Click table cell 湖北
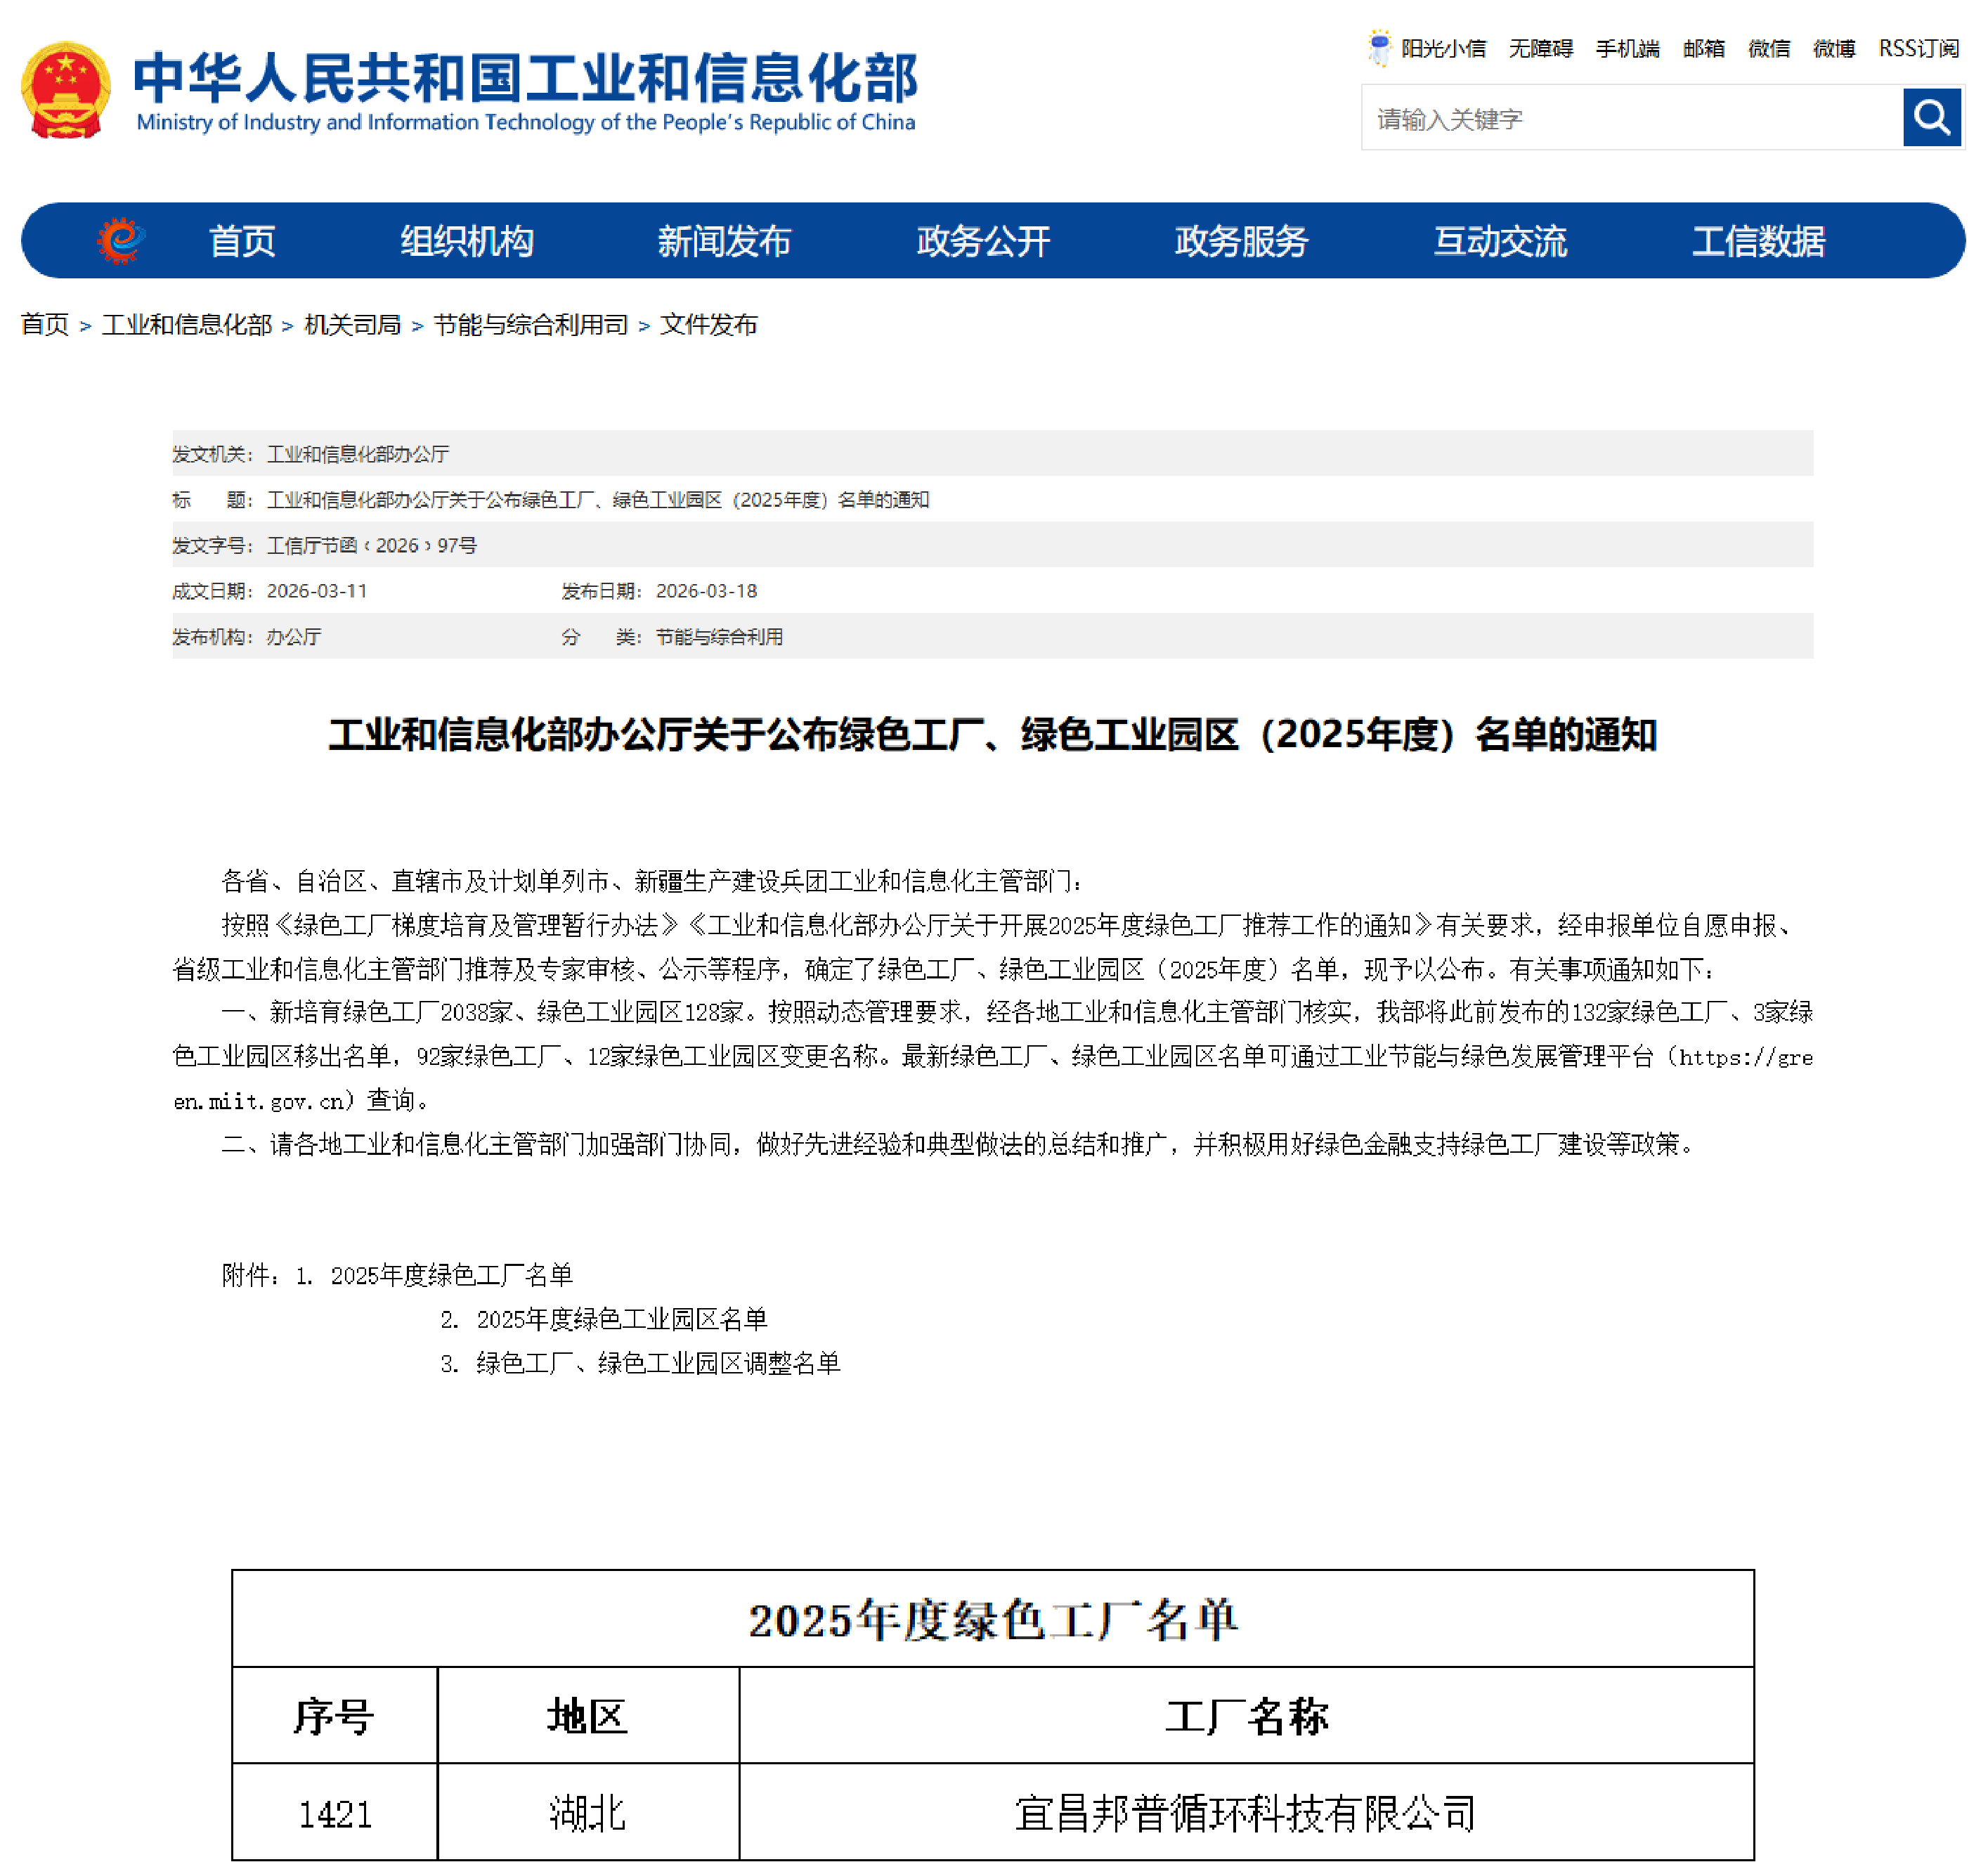 pos(587,1813)
